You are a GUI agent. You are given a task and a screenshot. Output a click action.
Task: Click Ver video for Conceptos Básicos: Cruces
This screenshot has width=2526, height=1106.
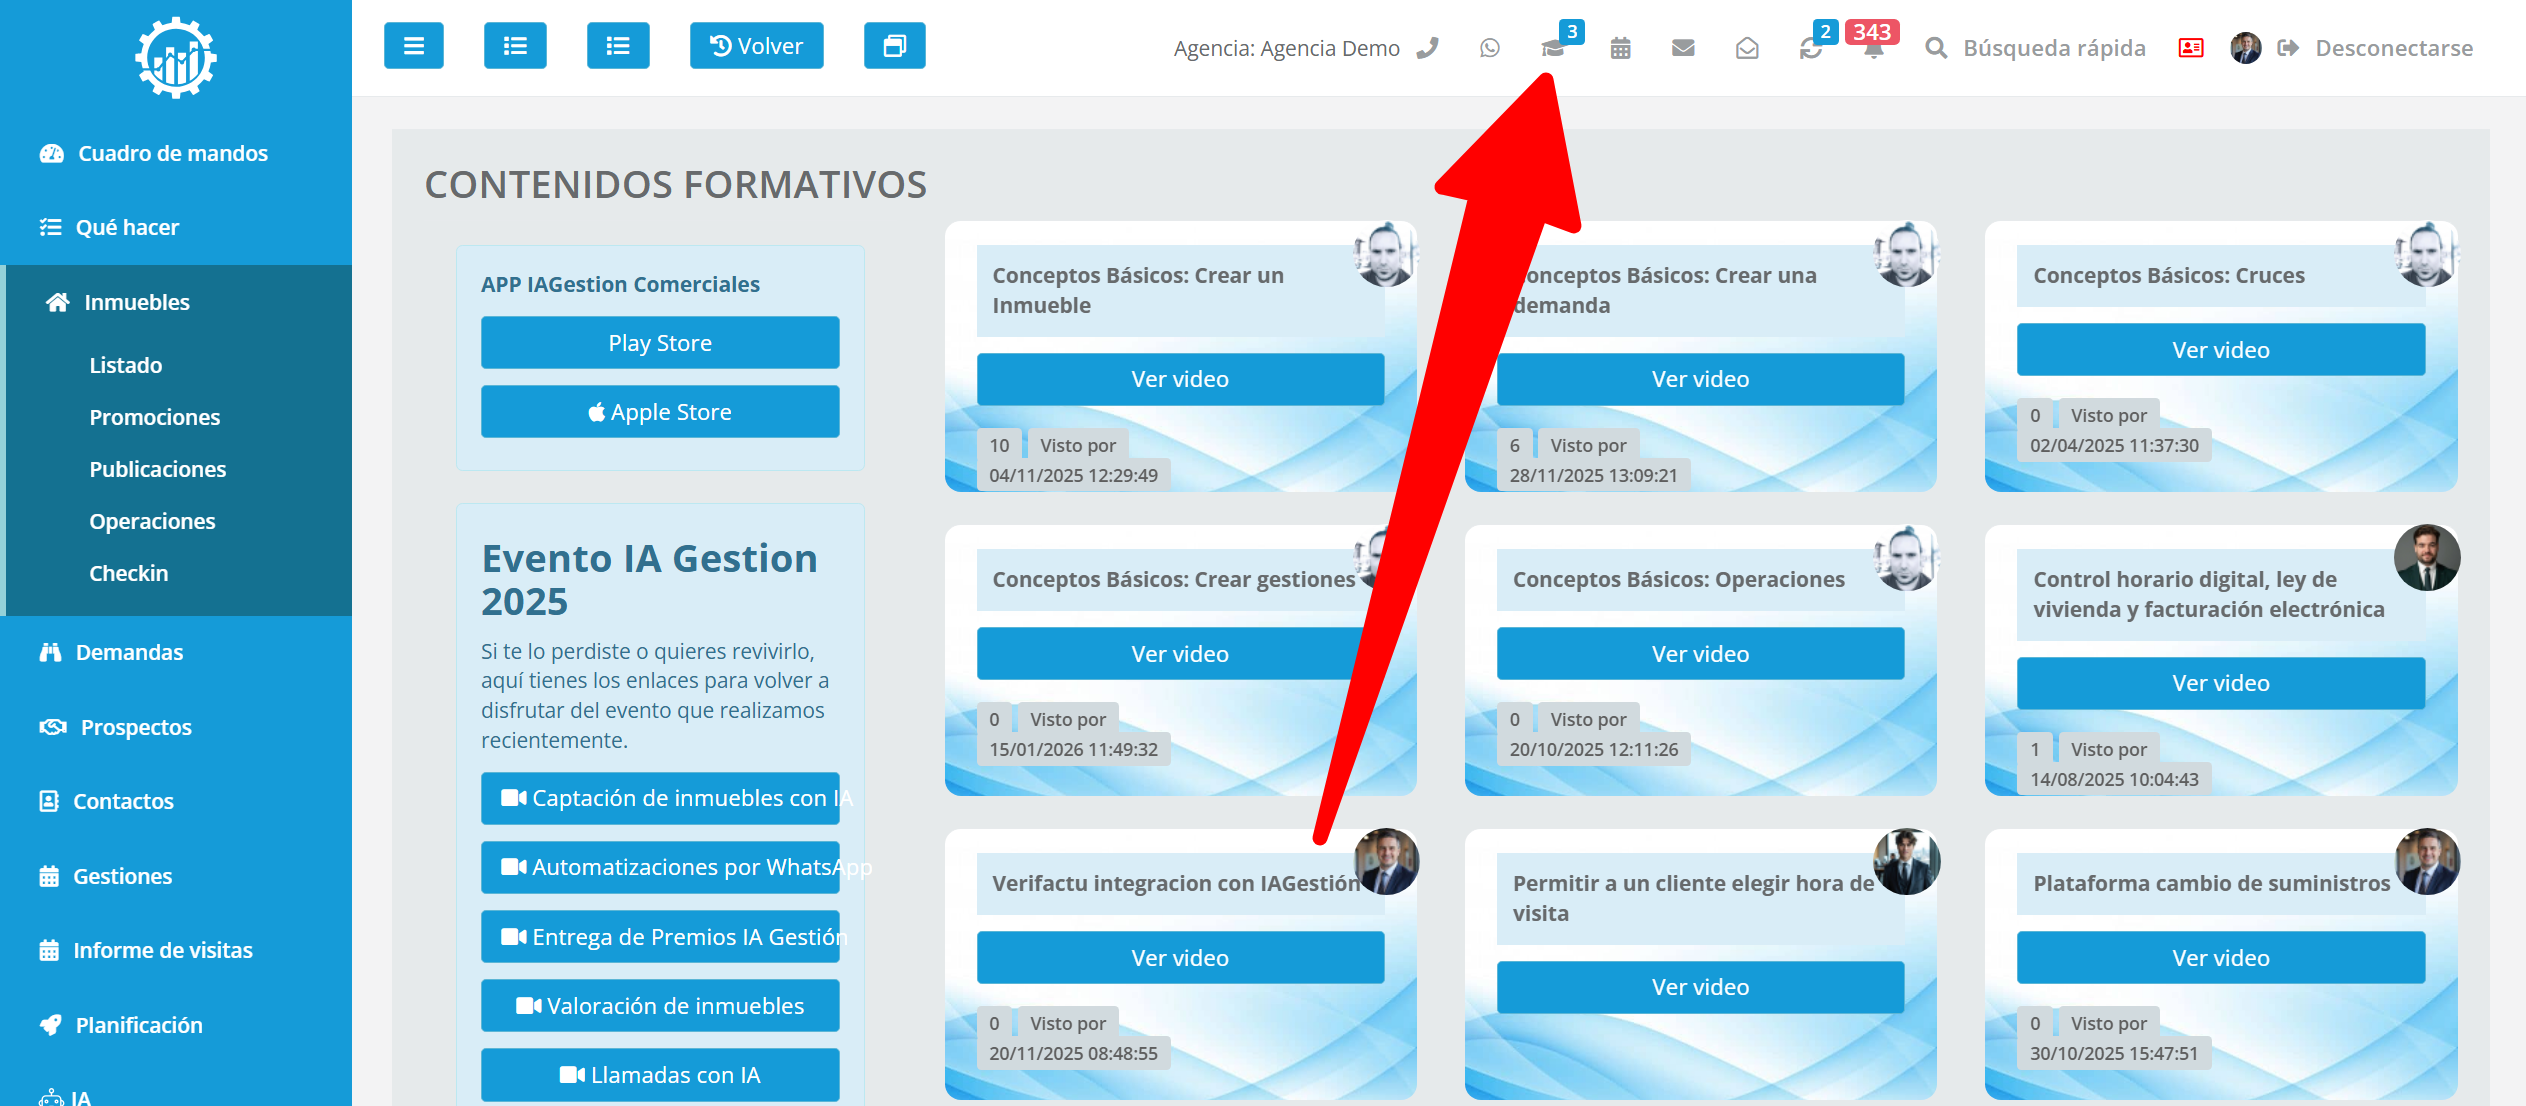[2220, 350]
